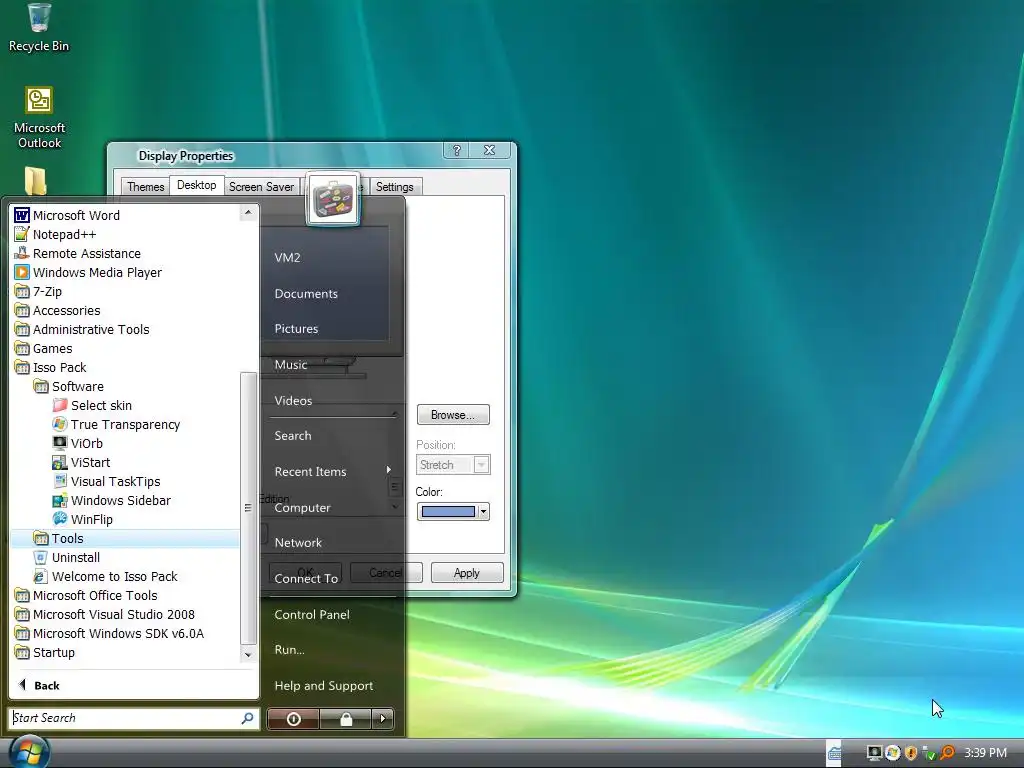Viewport: 1024px width, 768px height.
Task: Run Uninstall in Isso Pack folder
Action: coord(67,558)
